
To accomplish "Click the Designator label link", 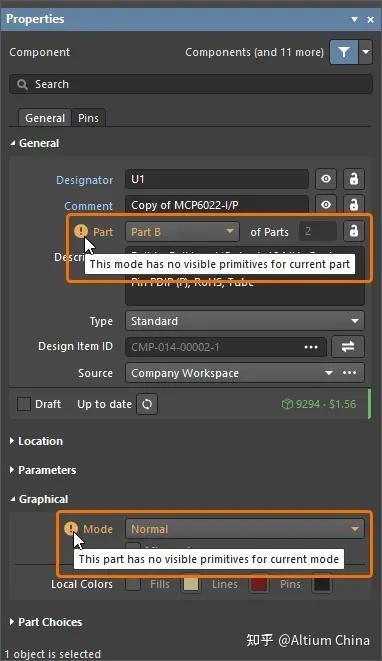I will pyautogui.click(x=84, y=180).
